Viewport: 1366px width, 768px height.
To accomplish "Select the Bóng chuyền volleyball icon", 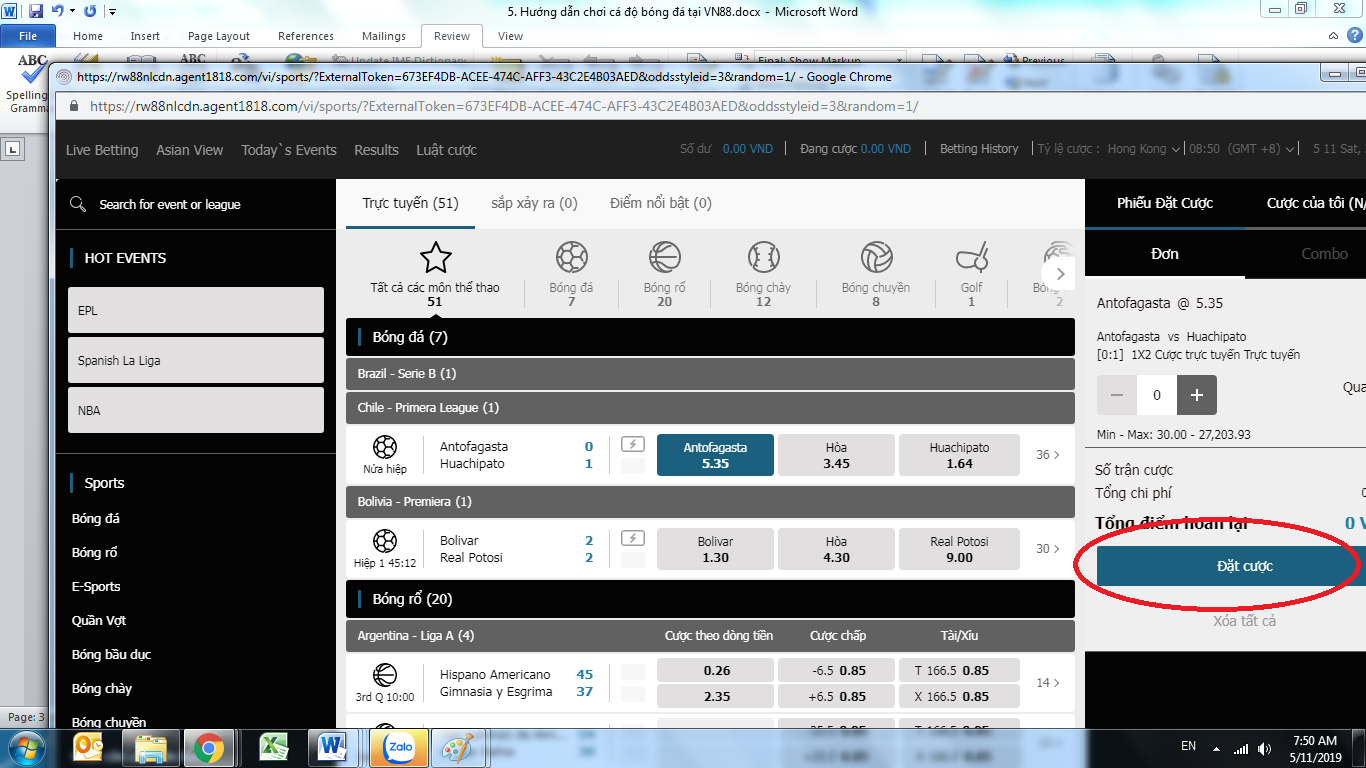I will (x=876, y=258).
